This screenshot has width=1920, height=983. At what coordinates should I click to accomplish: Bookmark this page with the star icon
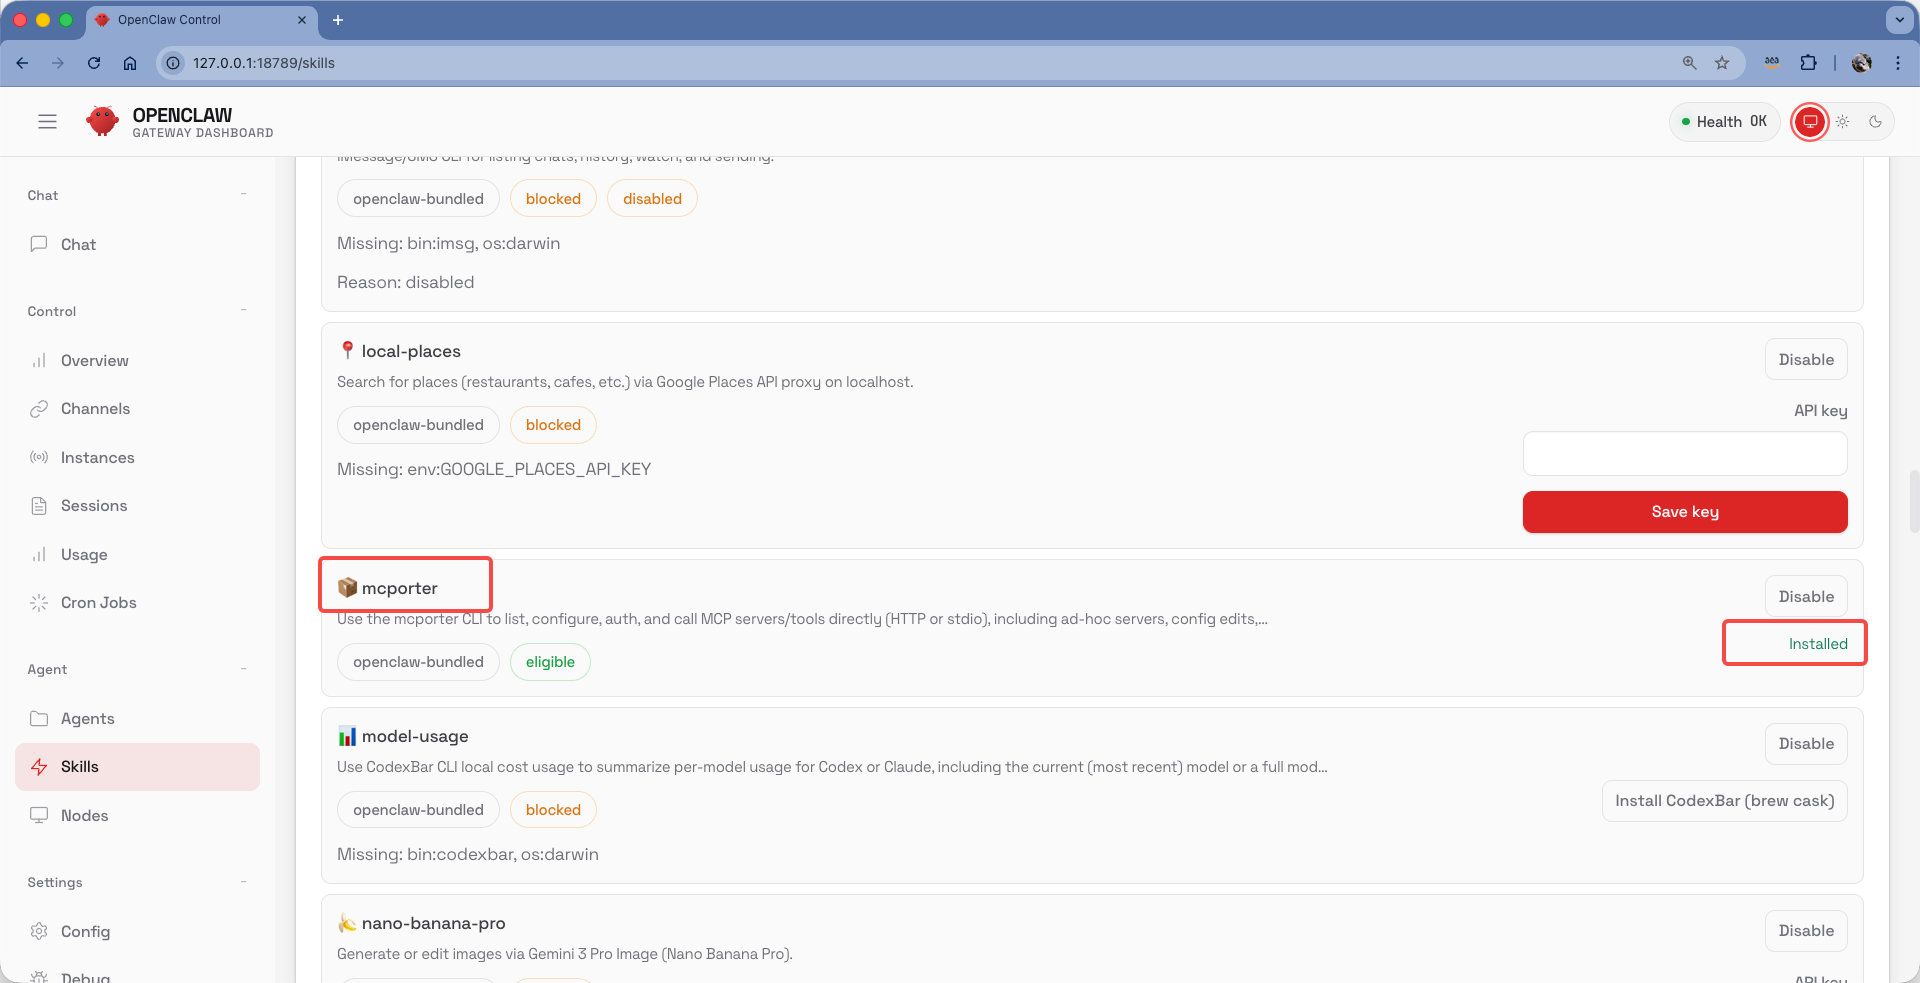(x=1722, y=63)
